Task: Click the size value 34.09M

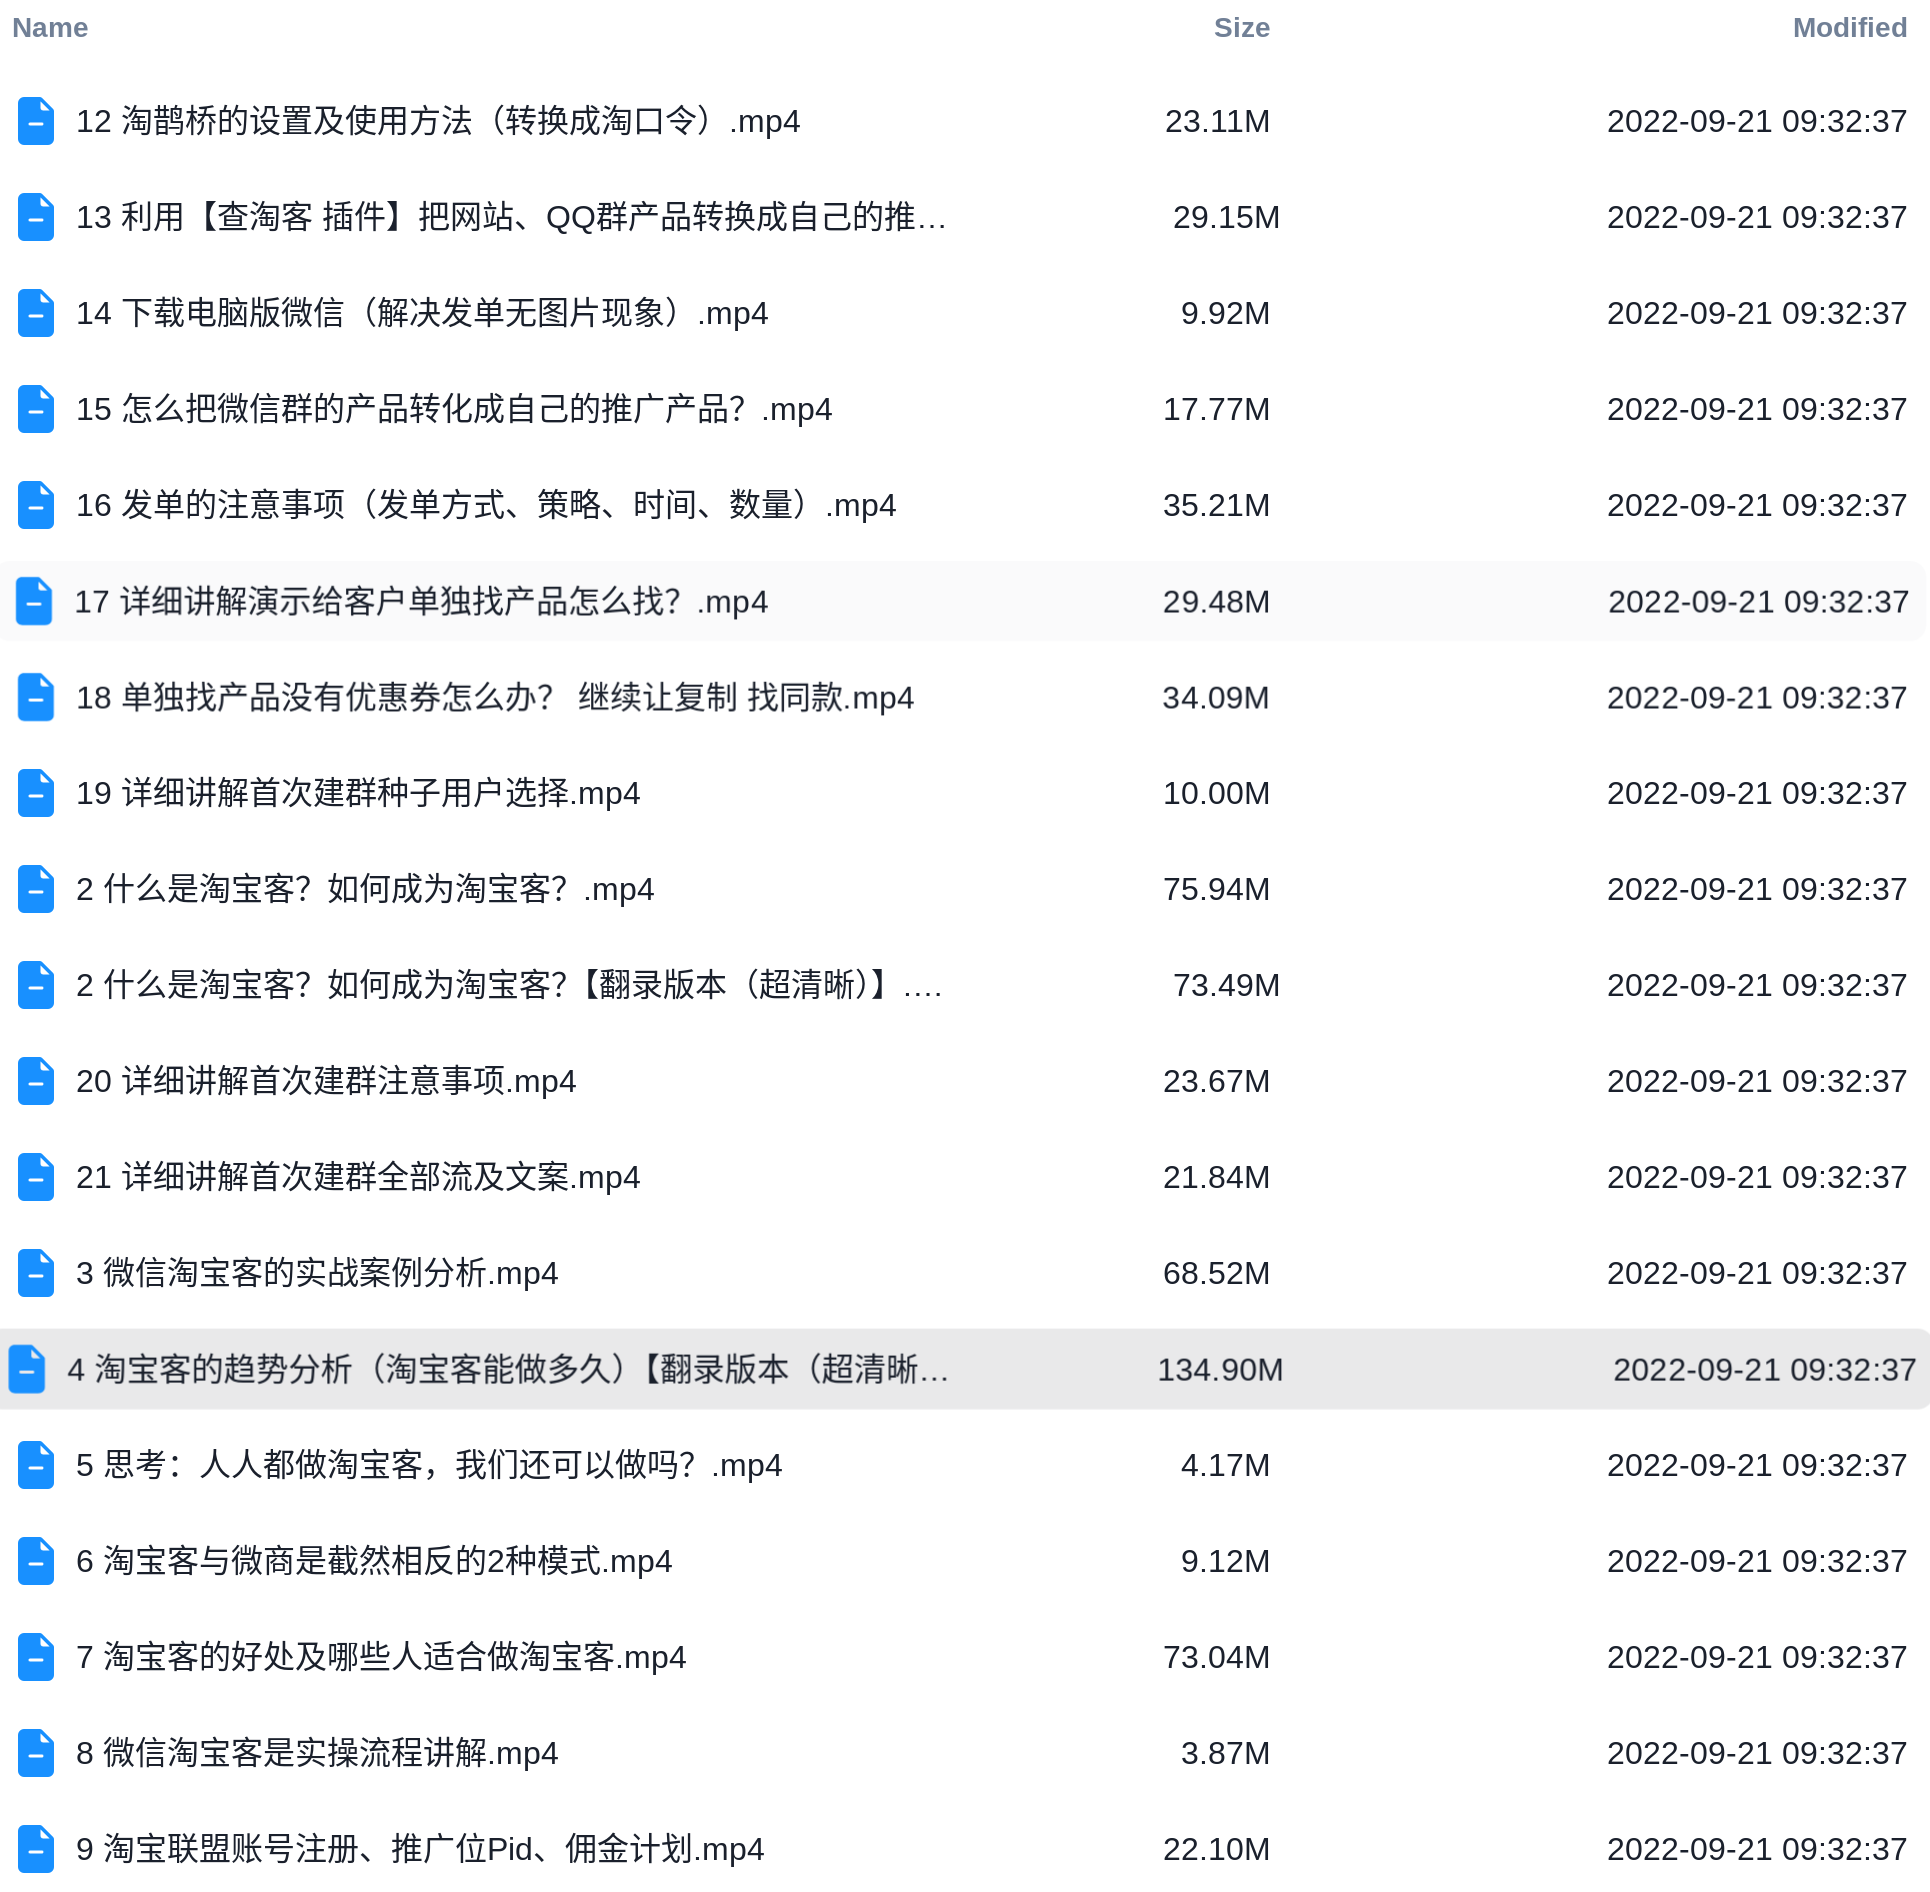Action: coord(1216,697)
